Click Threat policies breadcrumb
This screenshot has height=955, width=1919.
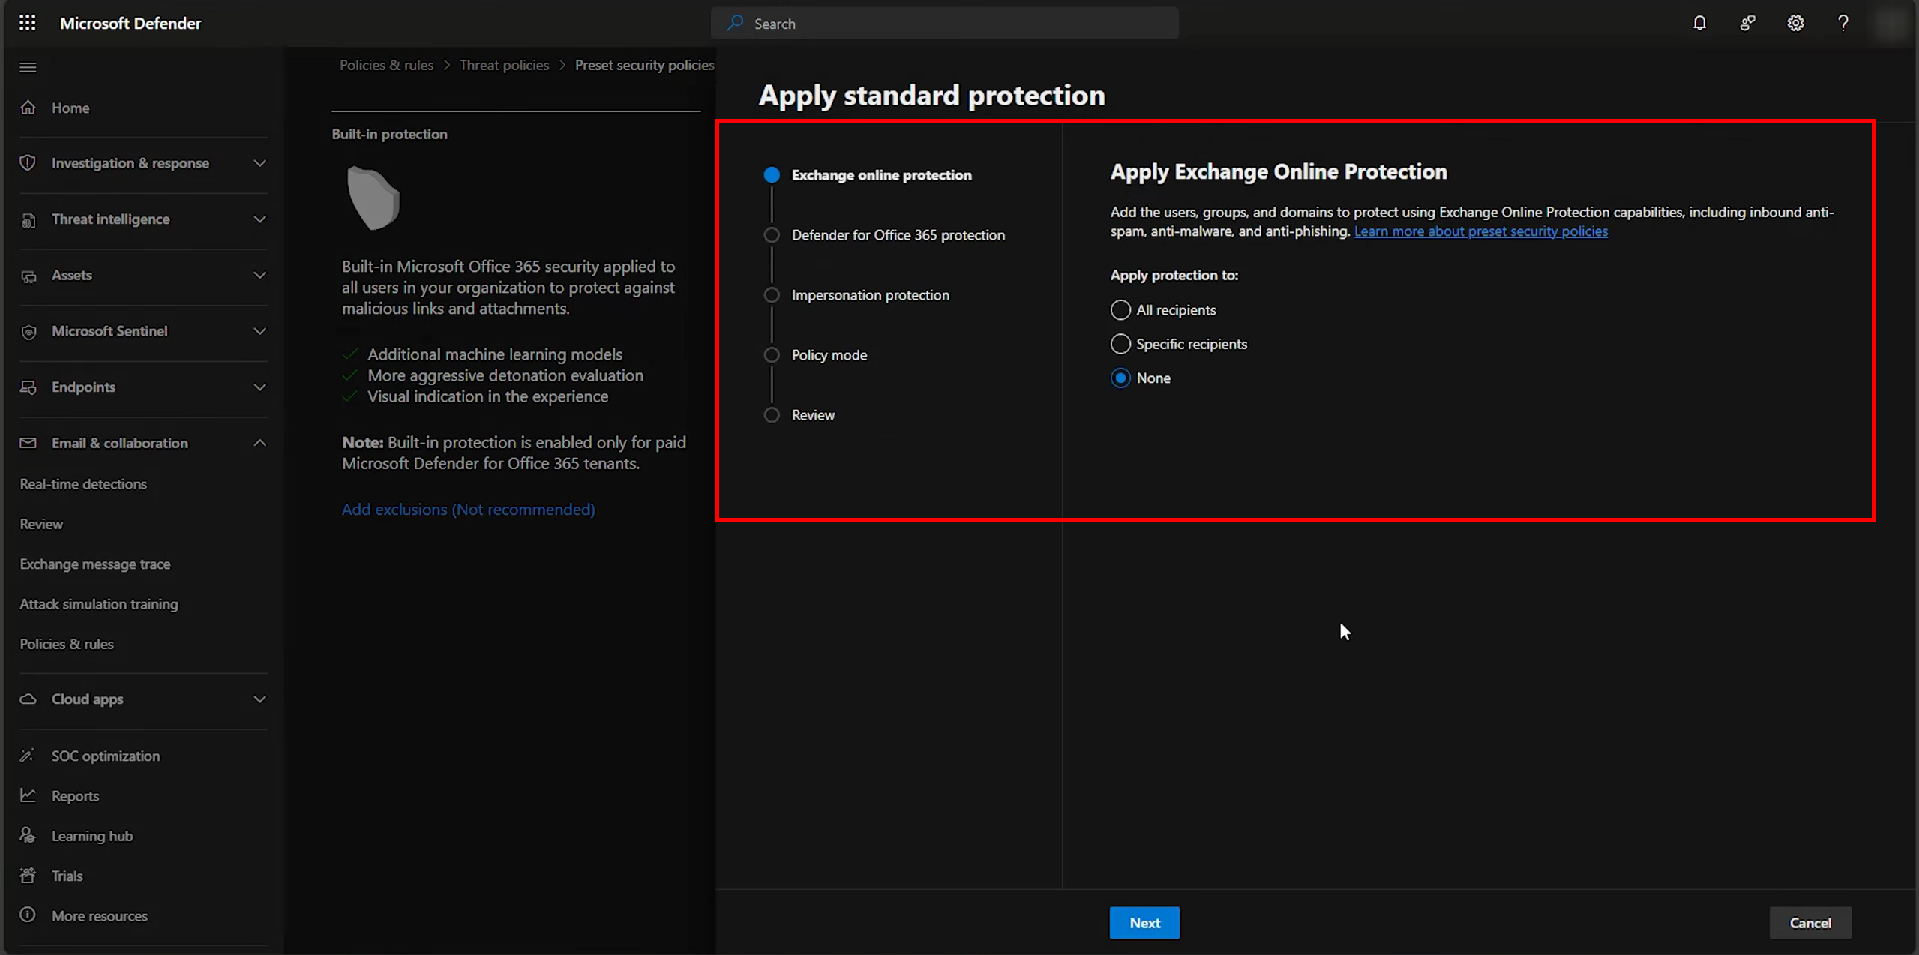pos(504,65)
